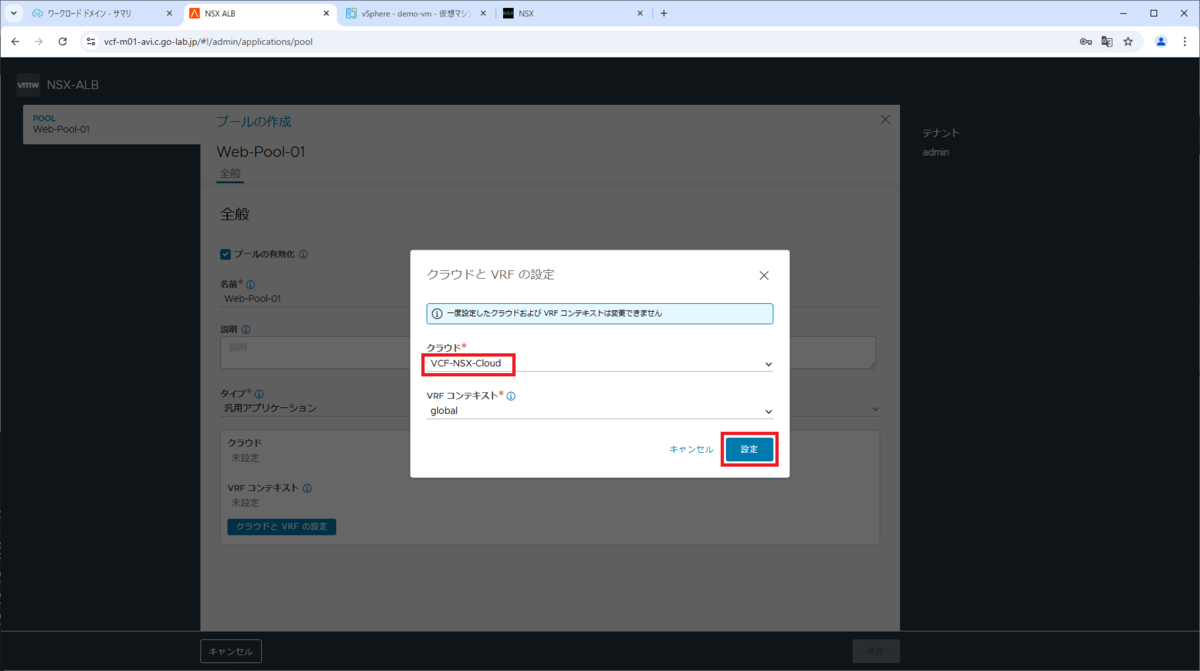Image resolution: width=1200 pixels, height=671 pixels.
Task: Go forward in the browser
Action: pyautogui.click(x=38, y=42)
